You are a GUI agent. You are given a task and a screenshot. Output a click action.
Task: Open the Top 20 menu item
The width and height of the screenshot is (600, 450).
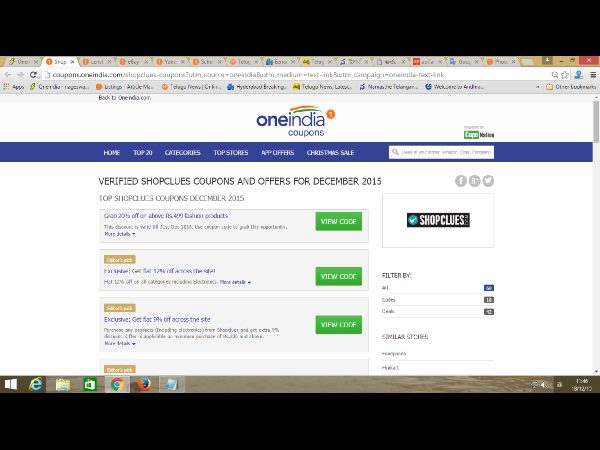(x=142, y=153)
